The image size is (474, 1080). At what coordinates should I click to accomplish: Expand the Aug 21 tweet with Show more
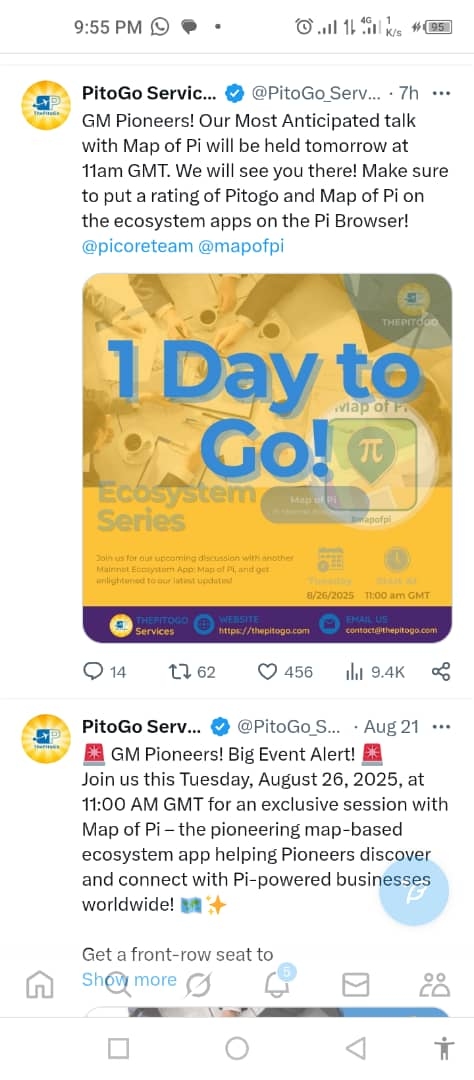pos(130,979)
